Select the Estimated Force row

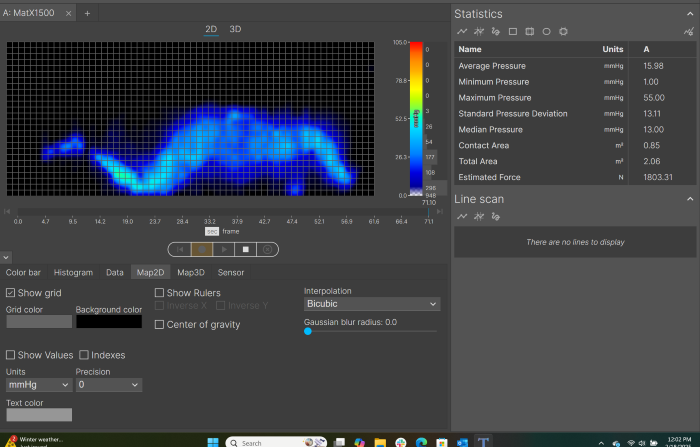(x=575, y=177)
